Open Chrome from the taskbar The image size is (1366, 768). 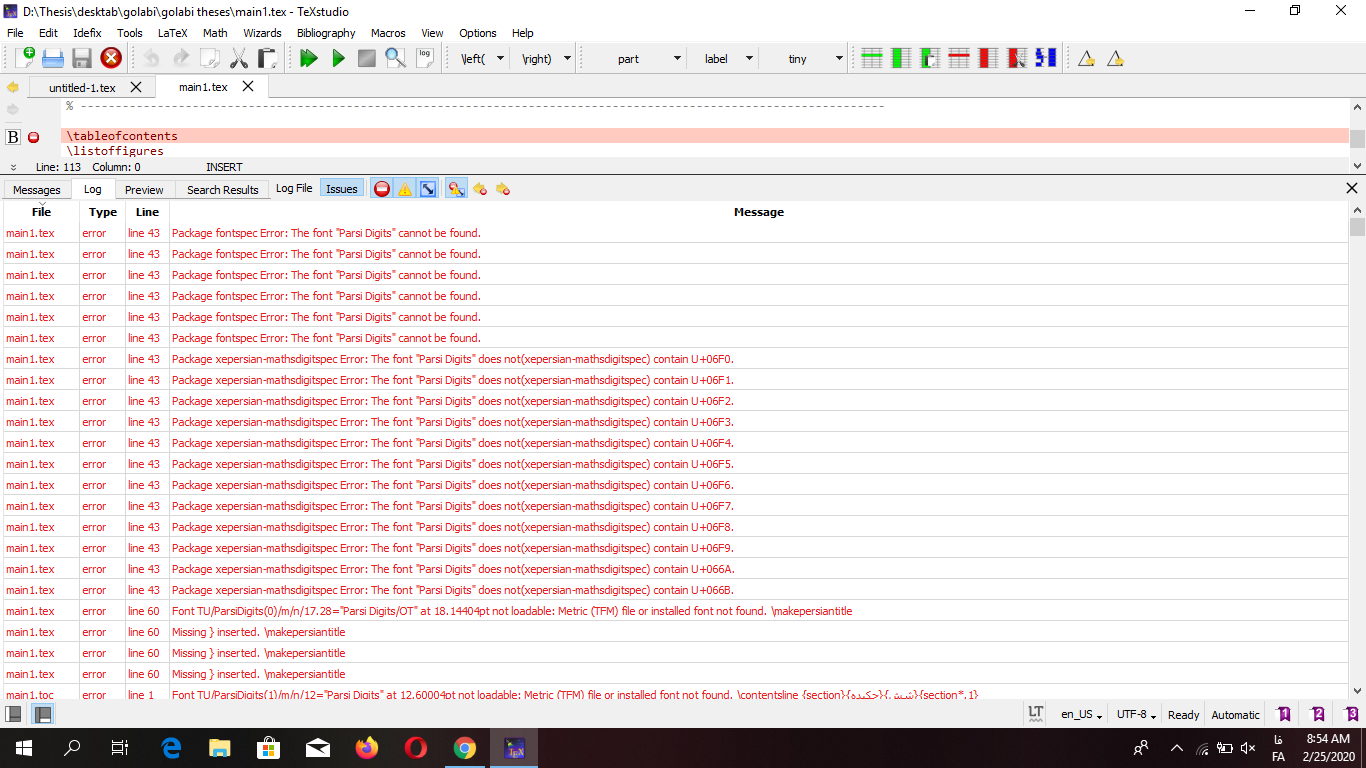point(465,748)
